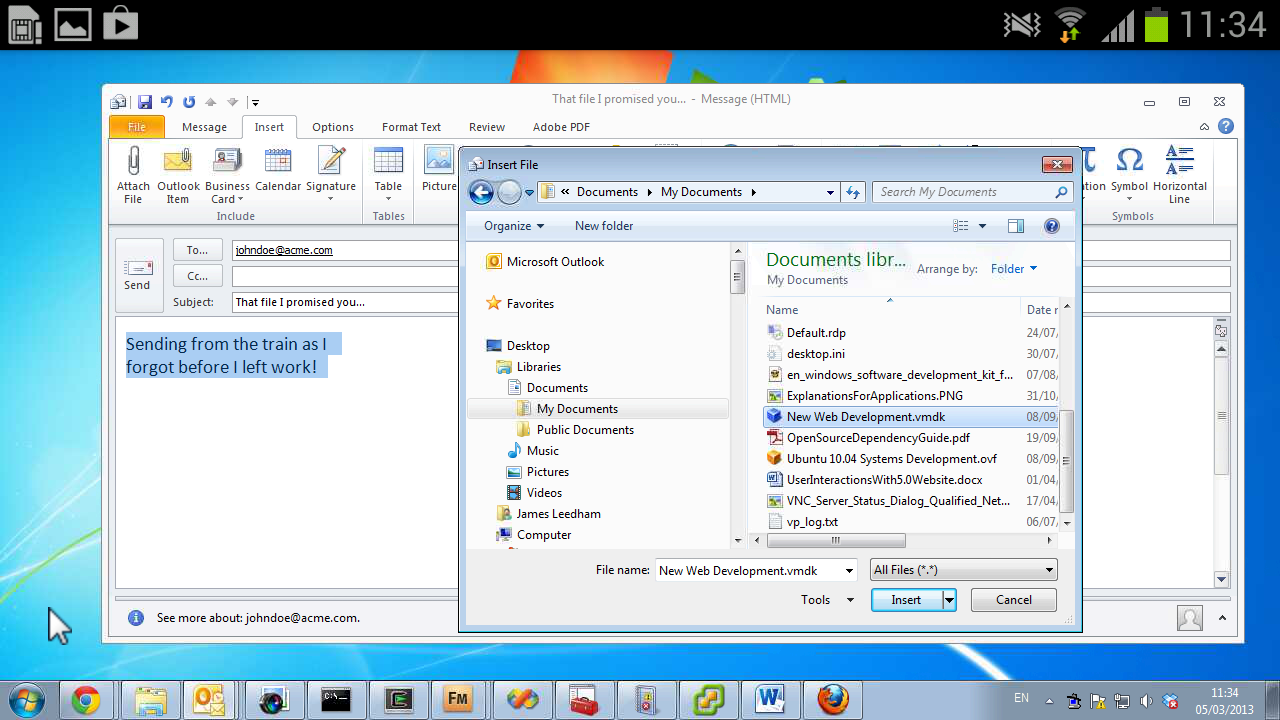
Task: Open Command Prompt from the taskbar
Action: click(334, 700)
